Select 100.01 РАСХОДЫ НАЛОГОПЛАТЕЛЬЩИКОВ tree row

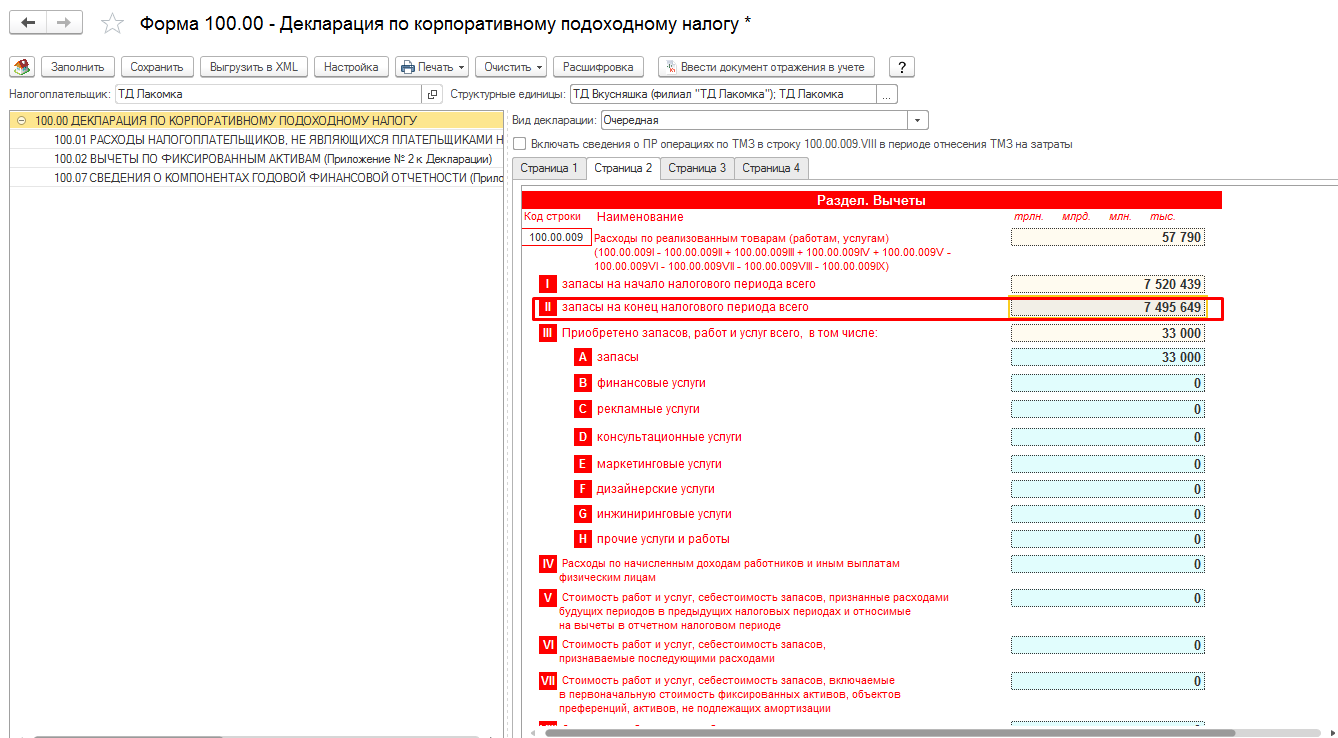point(256,140)
